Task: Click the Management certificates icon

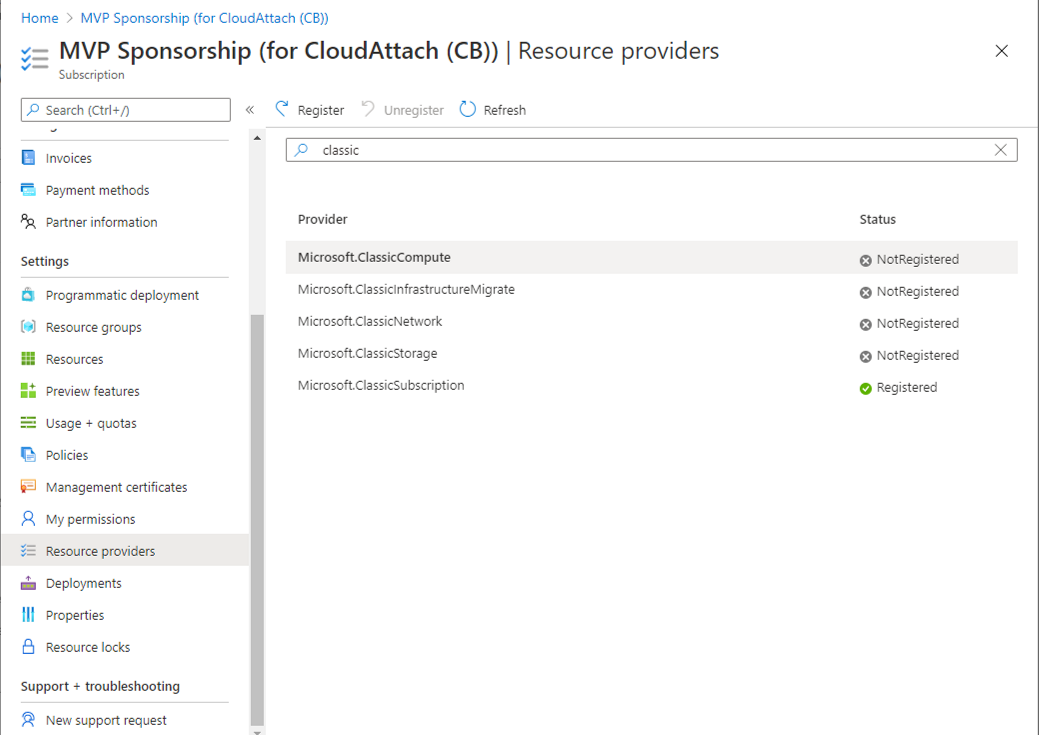Action: click(x=28, y=486)
